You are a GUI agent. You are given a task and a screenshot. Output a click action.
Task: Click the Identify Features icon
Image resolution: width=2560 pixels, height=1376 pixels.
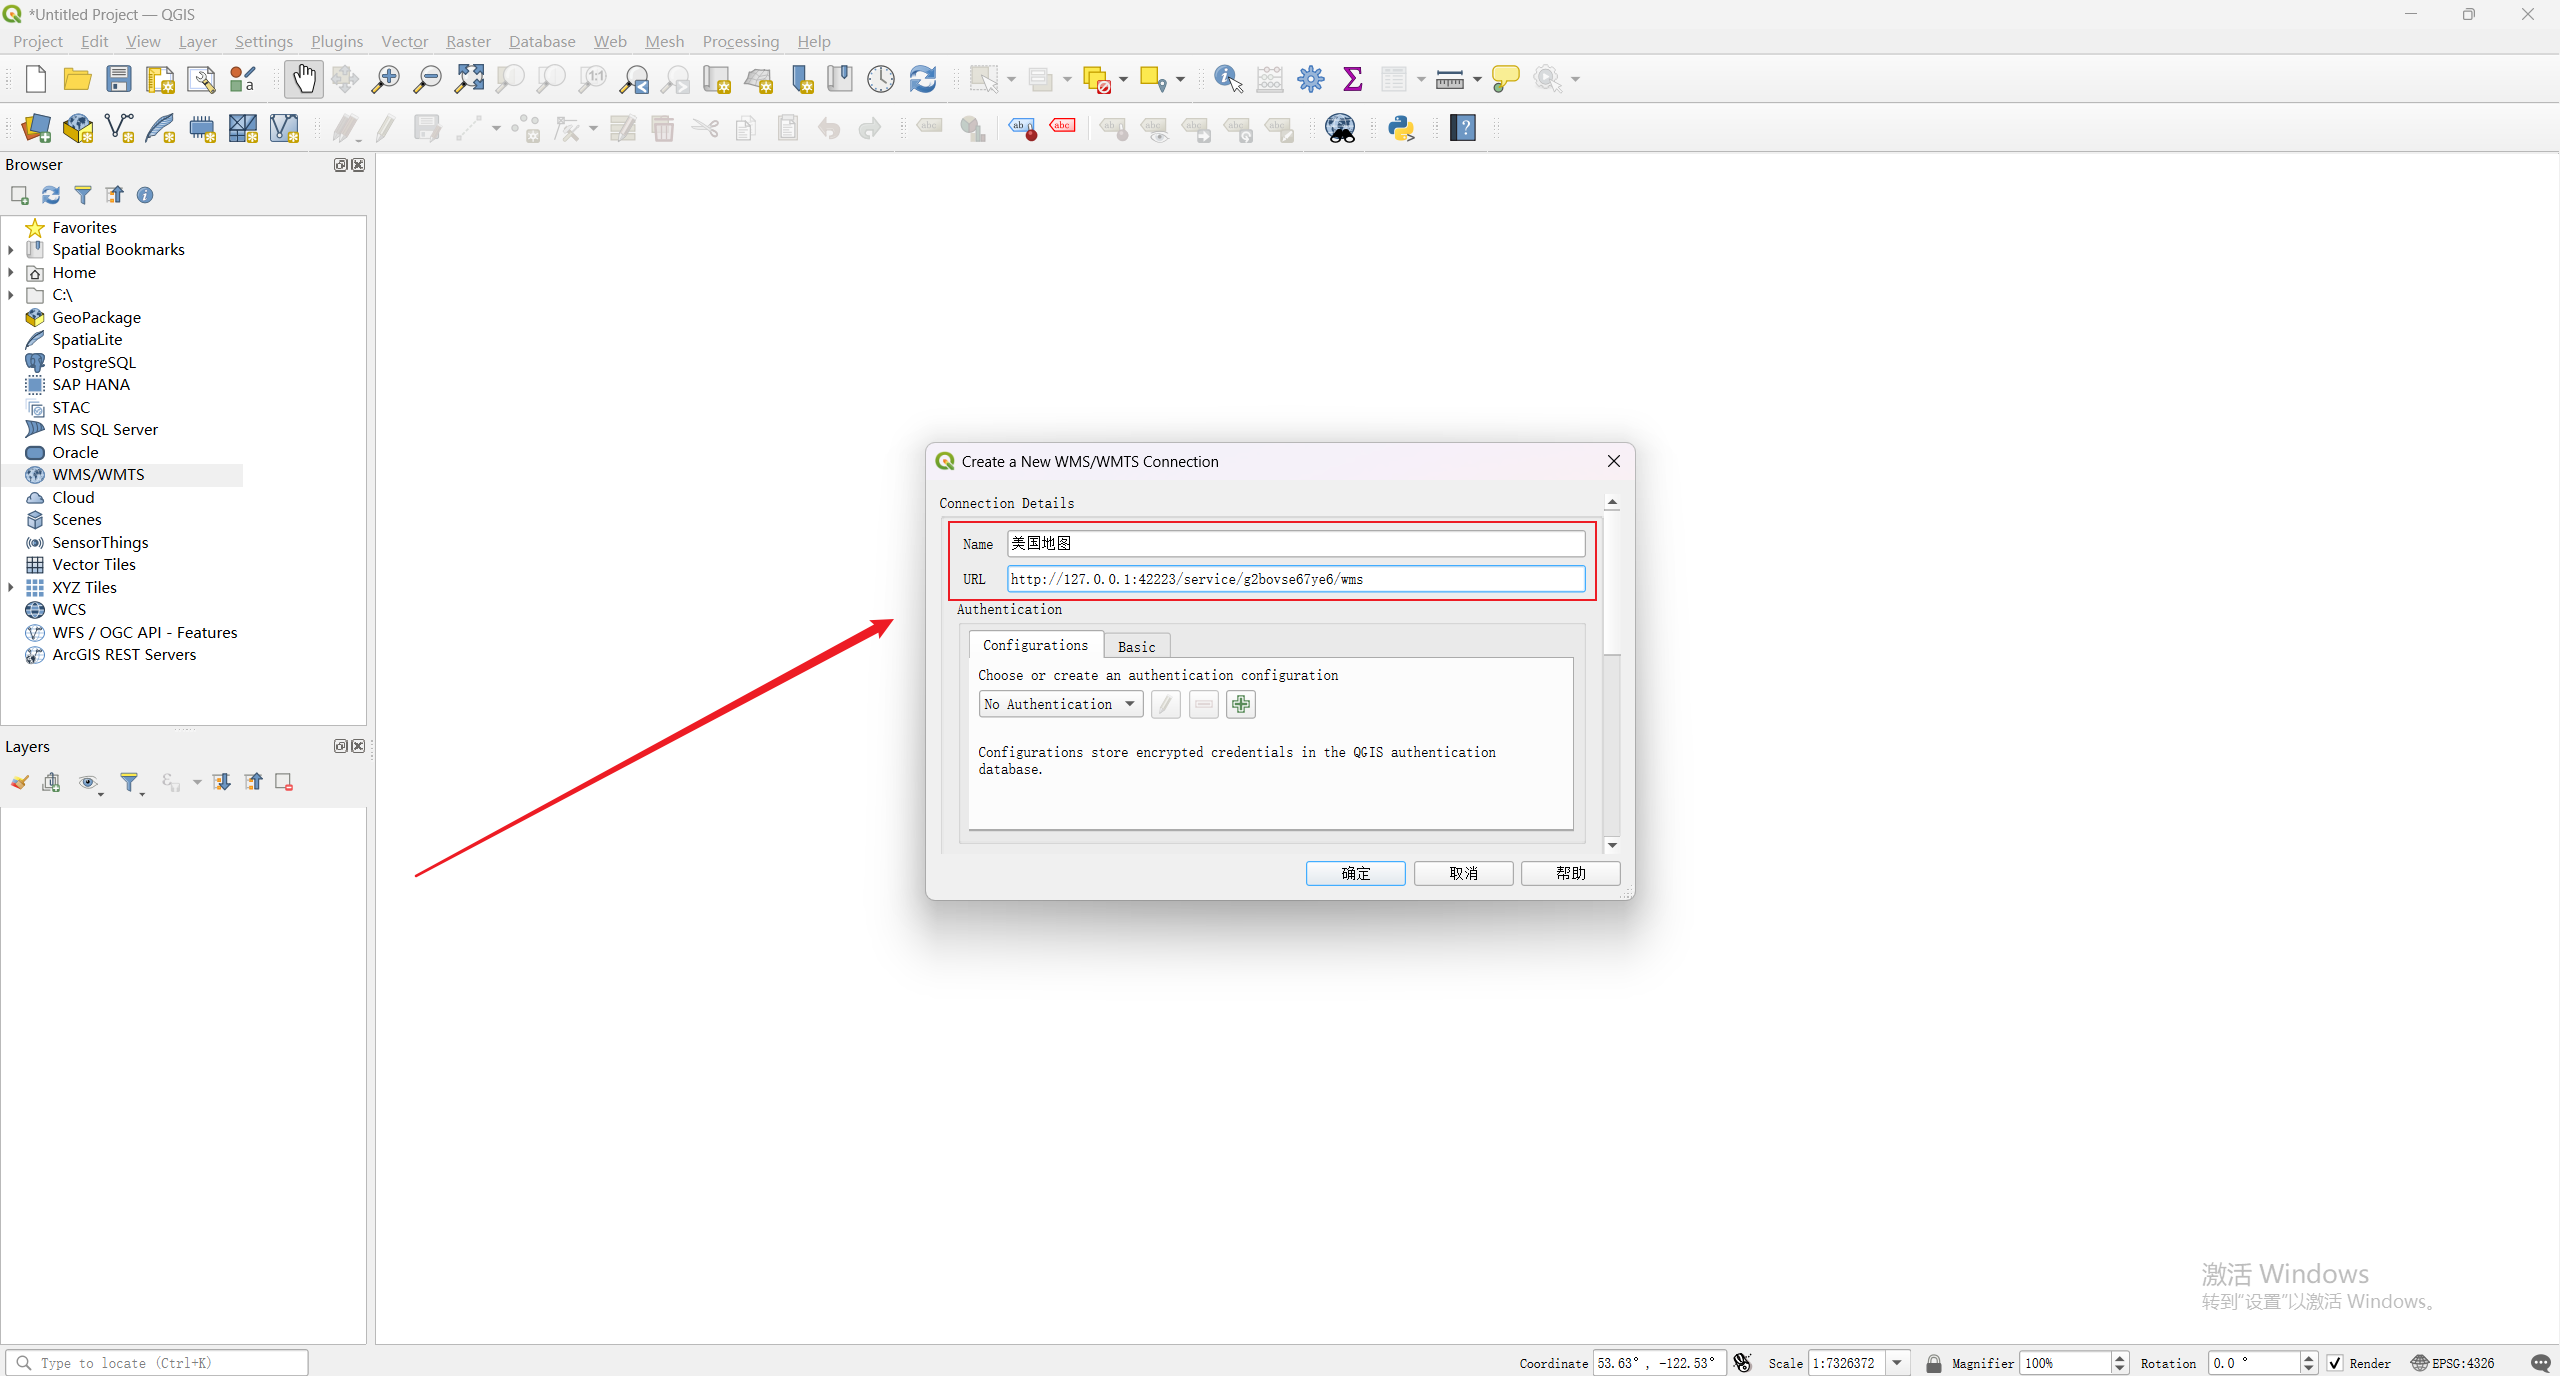point(1227,79)
